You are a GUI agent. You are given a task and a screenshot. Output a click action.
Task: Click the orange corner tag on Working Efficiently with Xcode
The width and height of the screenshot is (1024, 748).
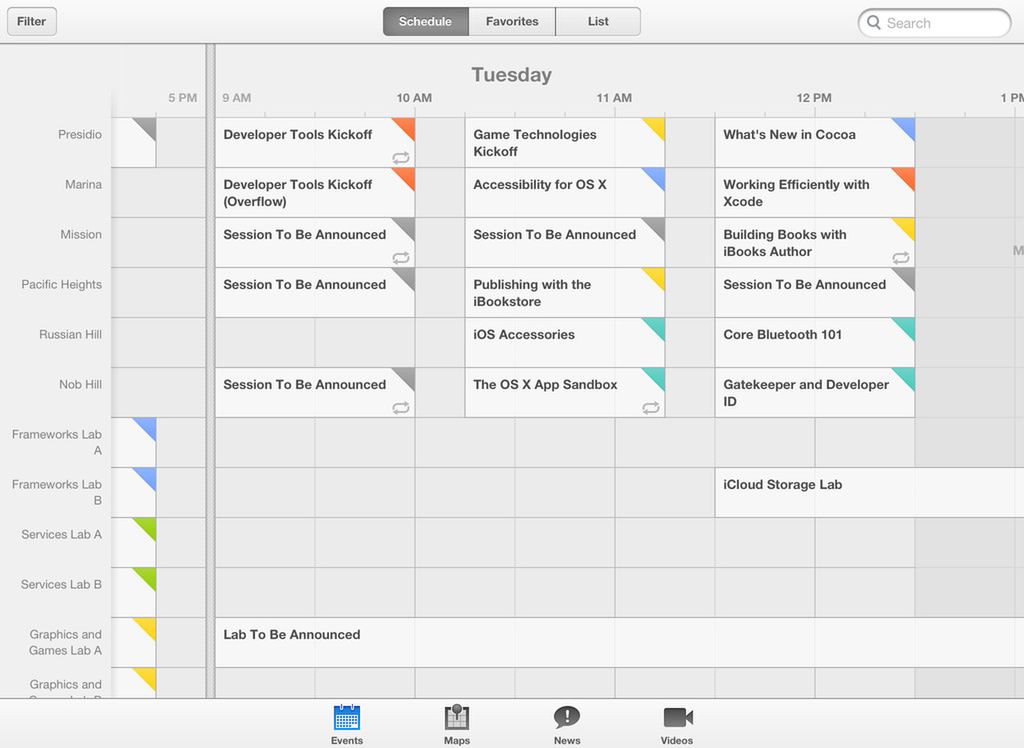[x=906, y=176]
